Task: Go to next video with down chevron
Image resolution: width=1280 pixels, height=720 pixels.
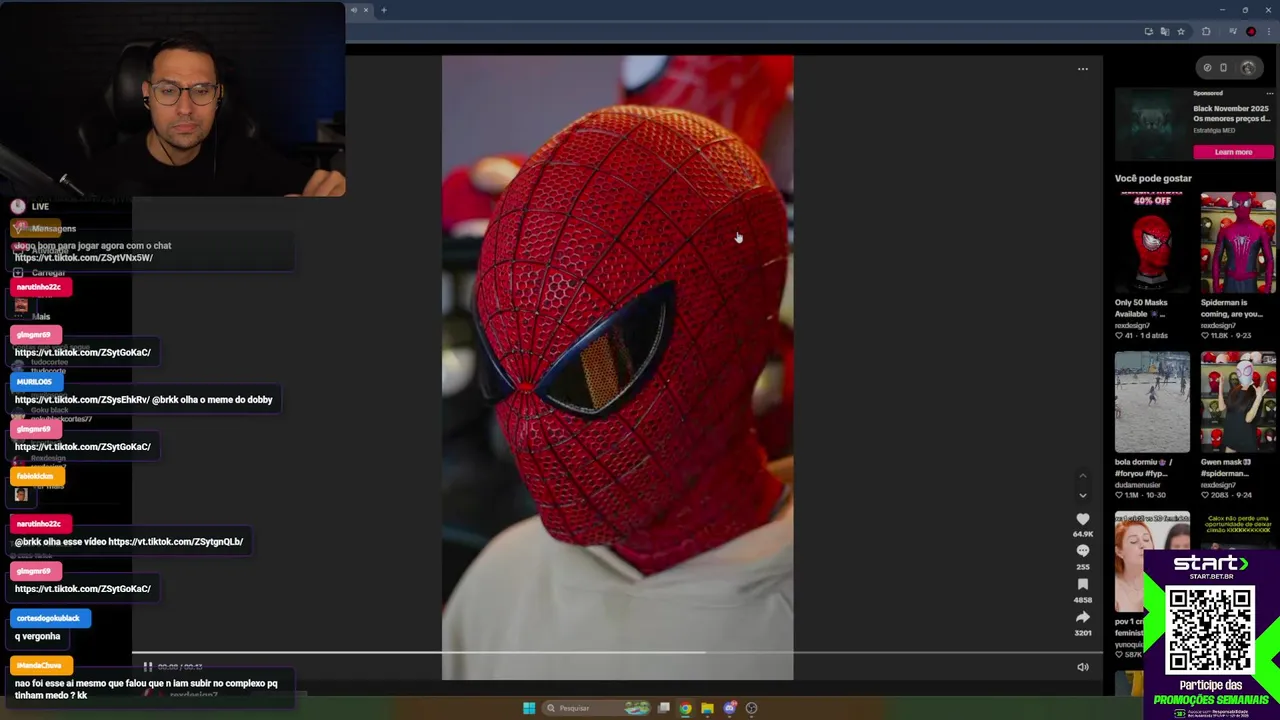Action: click(x=1082, y=495)
